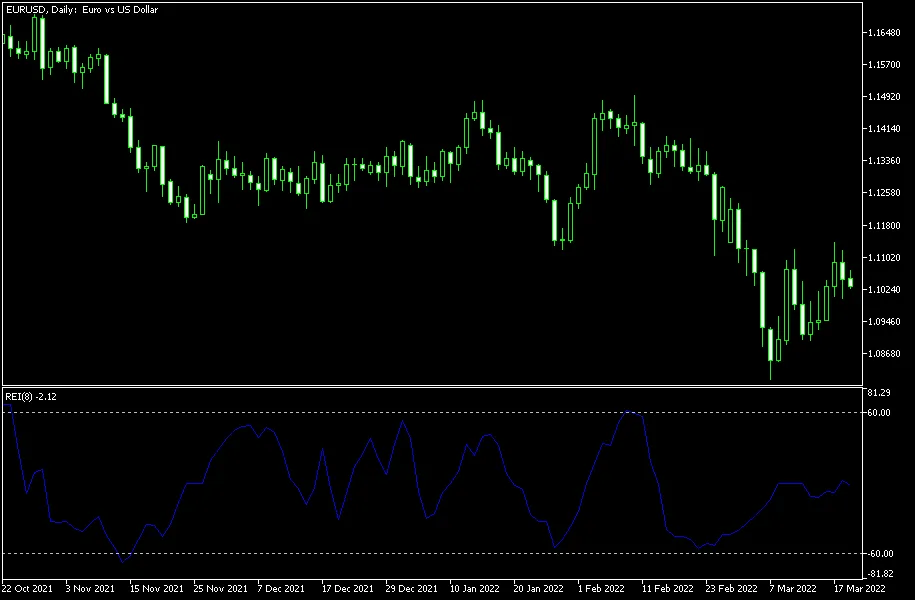Click the 1 Feb 2022 date label
The image size is (915, 600).
click(603, 589)
